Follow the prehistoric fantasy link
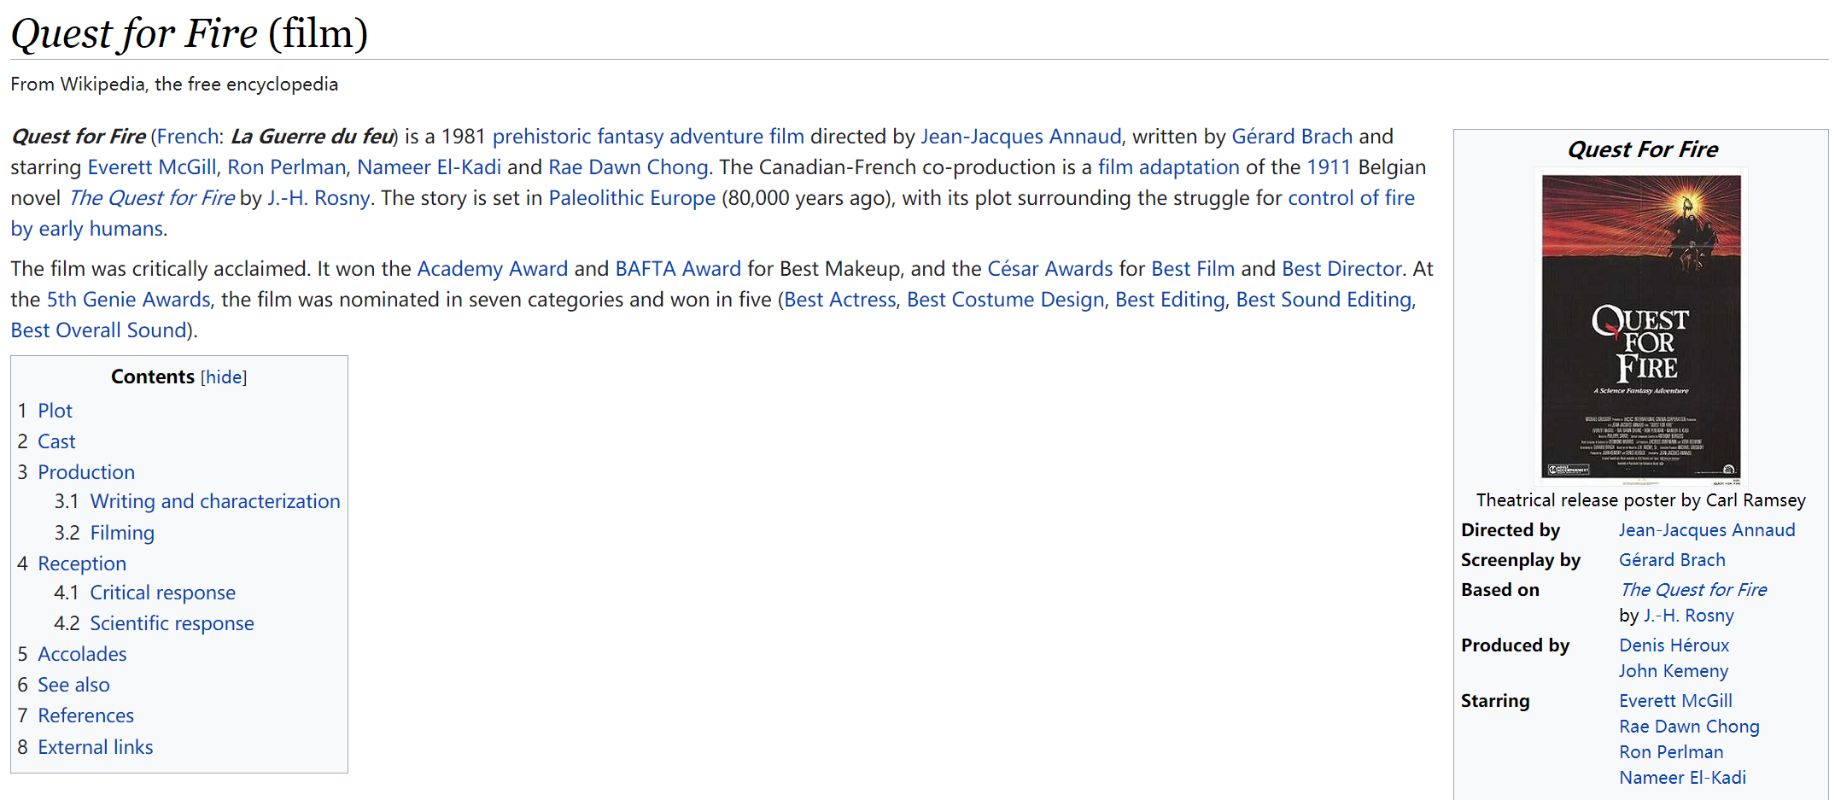Viewport: 1835px width, 800px height. click(578, 136)
